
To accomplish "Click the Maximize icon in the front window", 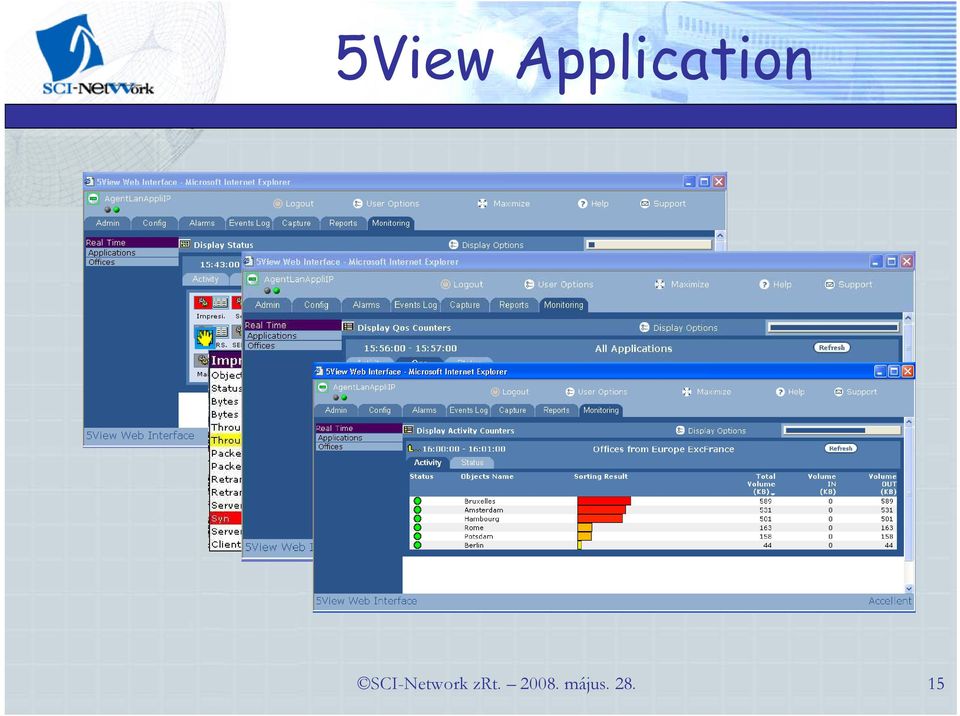I will tap(687, 392).
